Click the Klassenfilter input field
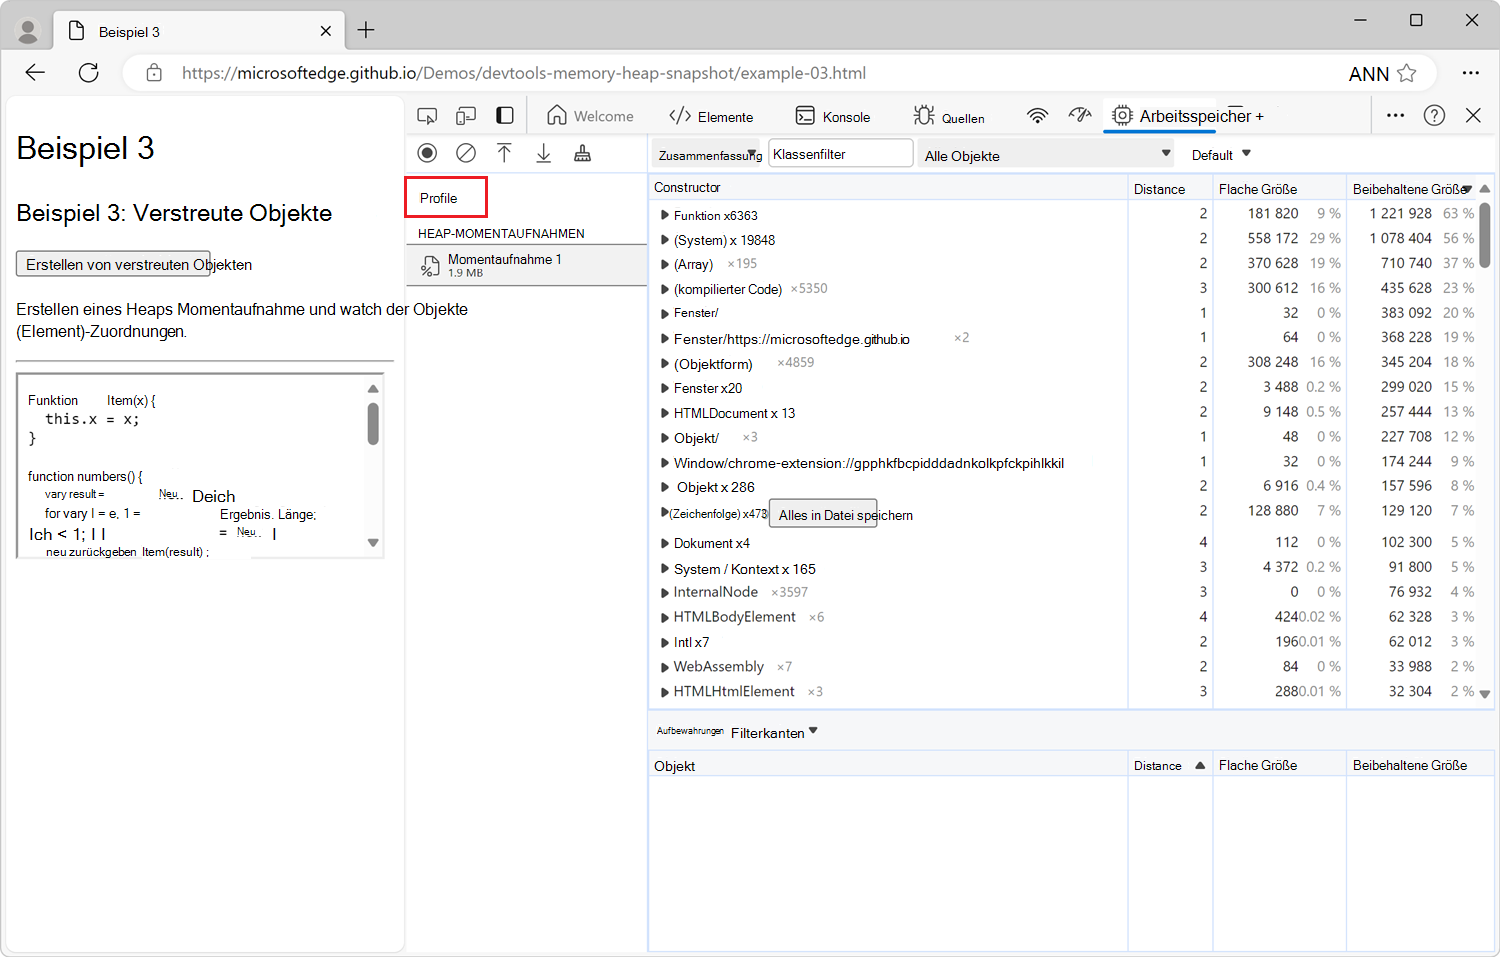The image size is (1500, 957). (x=841, y=154)
